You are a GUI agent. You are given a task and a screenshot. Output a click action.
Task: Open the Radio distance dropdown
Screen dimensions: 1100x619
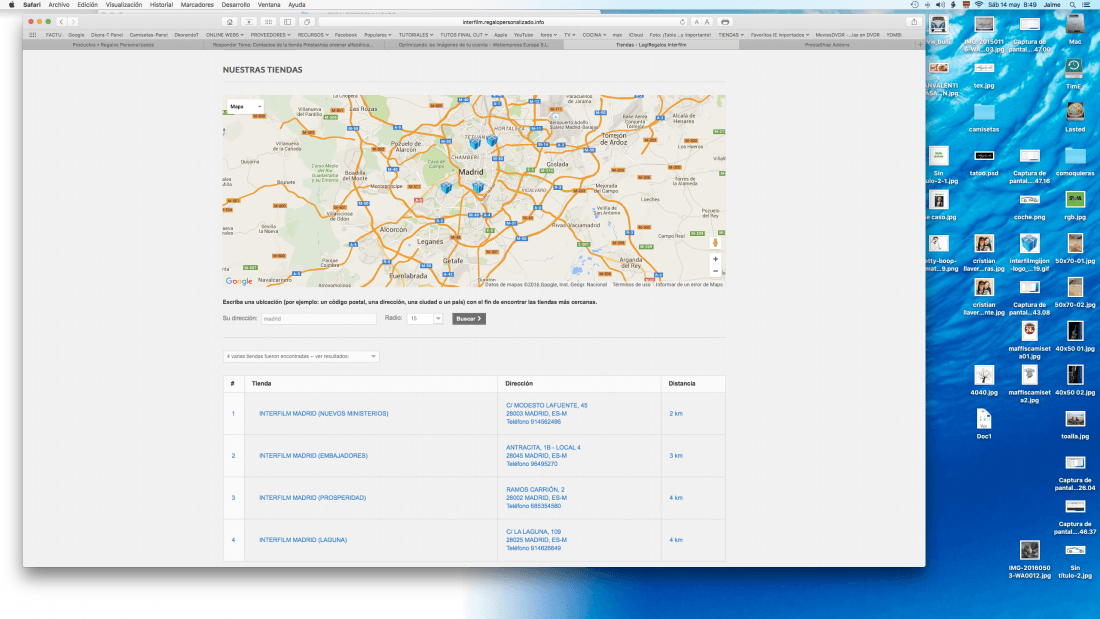pos(425,319)
